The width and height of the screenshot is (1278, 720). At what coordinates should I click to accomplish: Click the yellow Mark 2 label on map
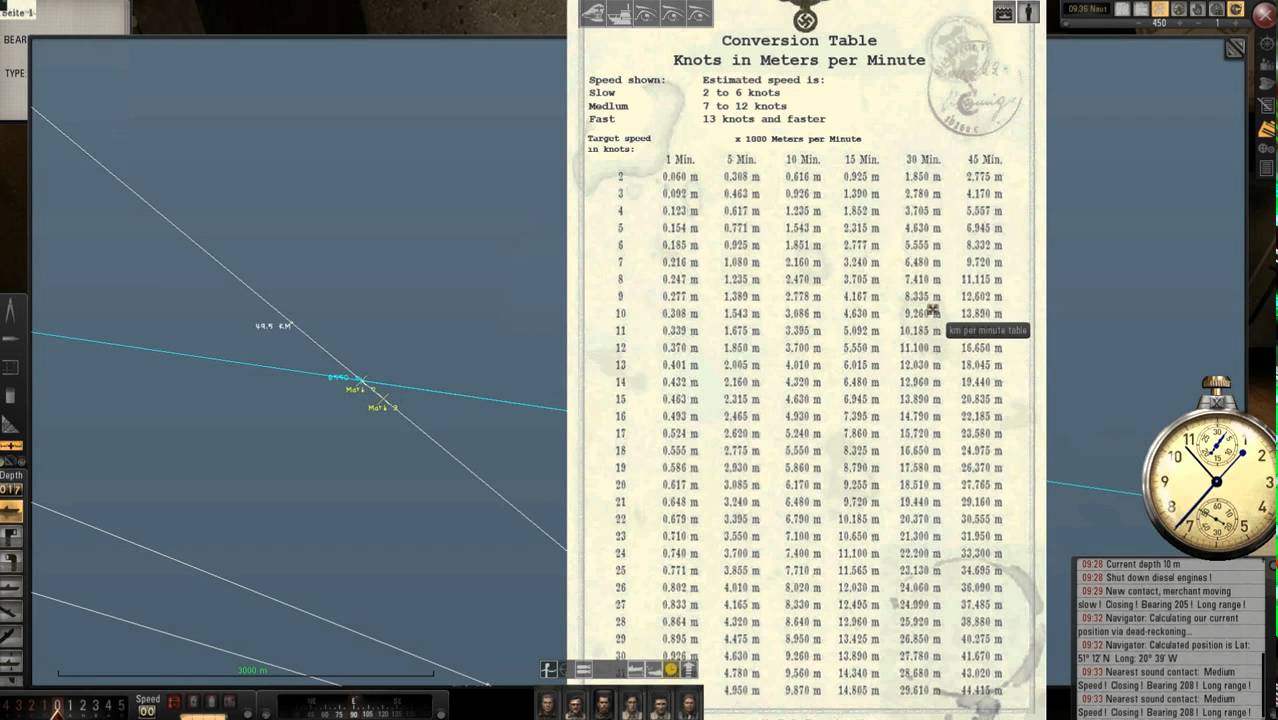pos(382,407)
